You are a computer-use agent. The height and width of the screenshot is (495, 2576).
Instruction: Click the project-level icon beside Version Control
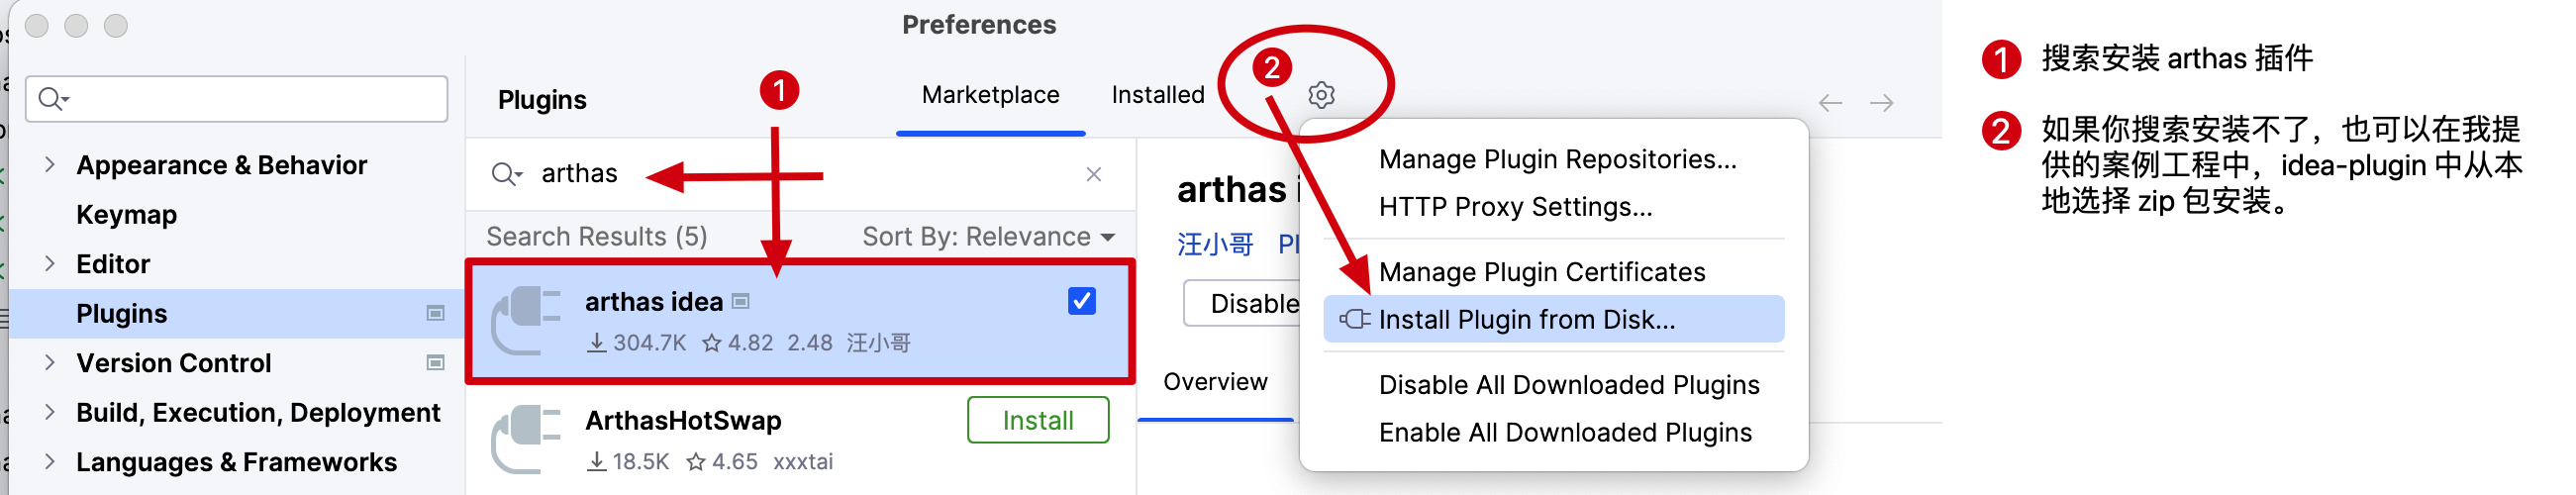point(435,363)
